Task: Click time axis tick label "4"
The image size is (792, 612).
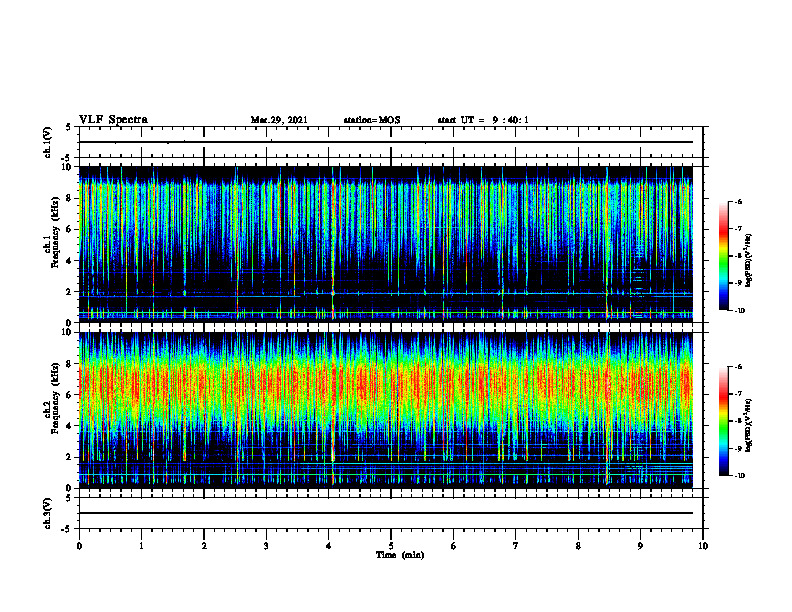Action: pos(329,546)
